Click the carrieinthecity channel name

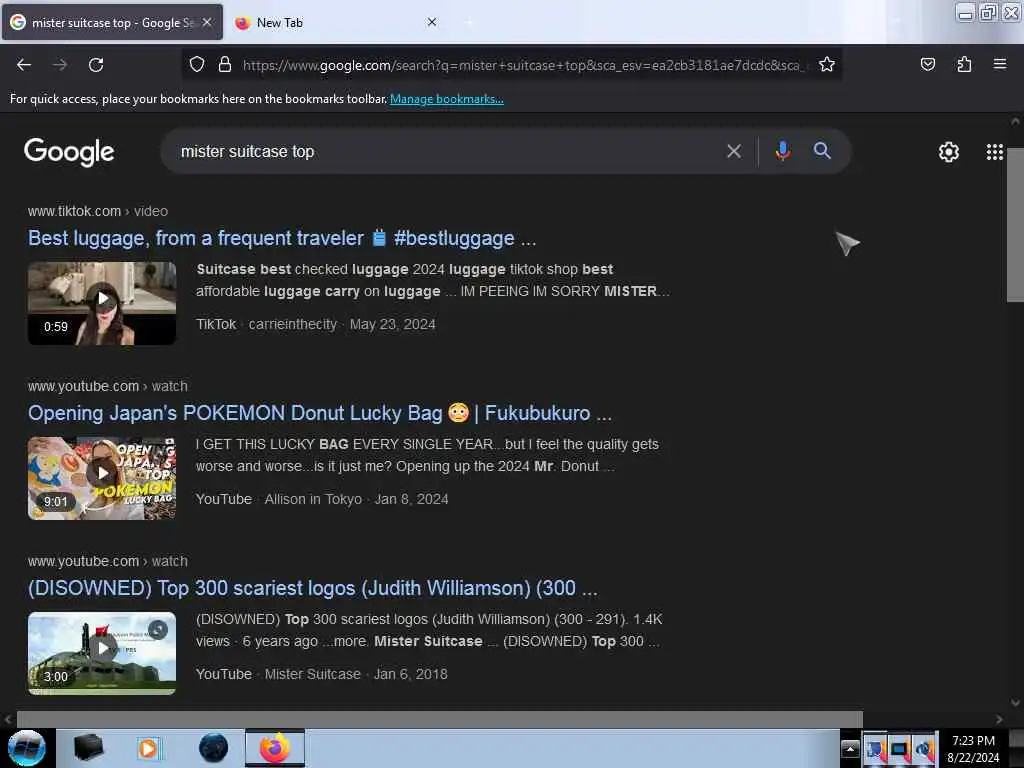(x=293, y=325)
